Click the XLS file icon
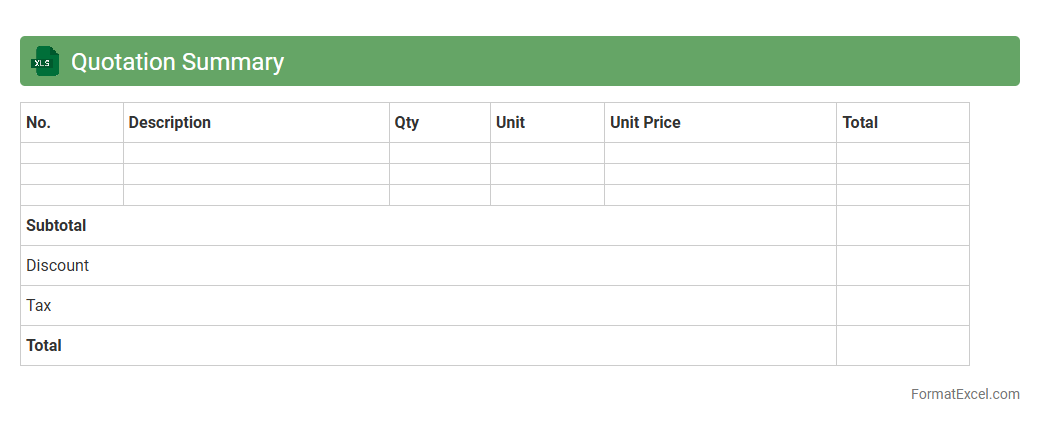This screenshot has height=423, width=1040. pos(45,61)
